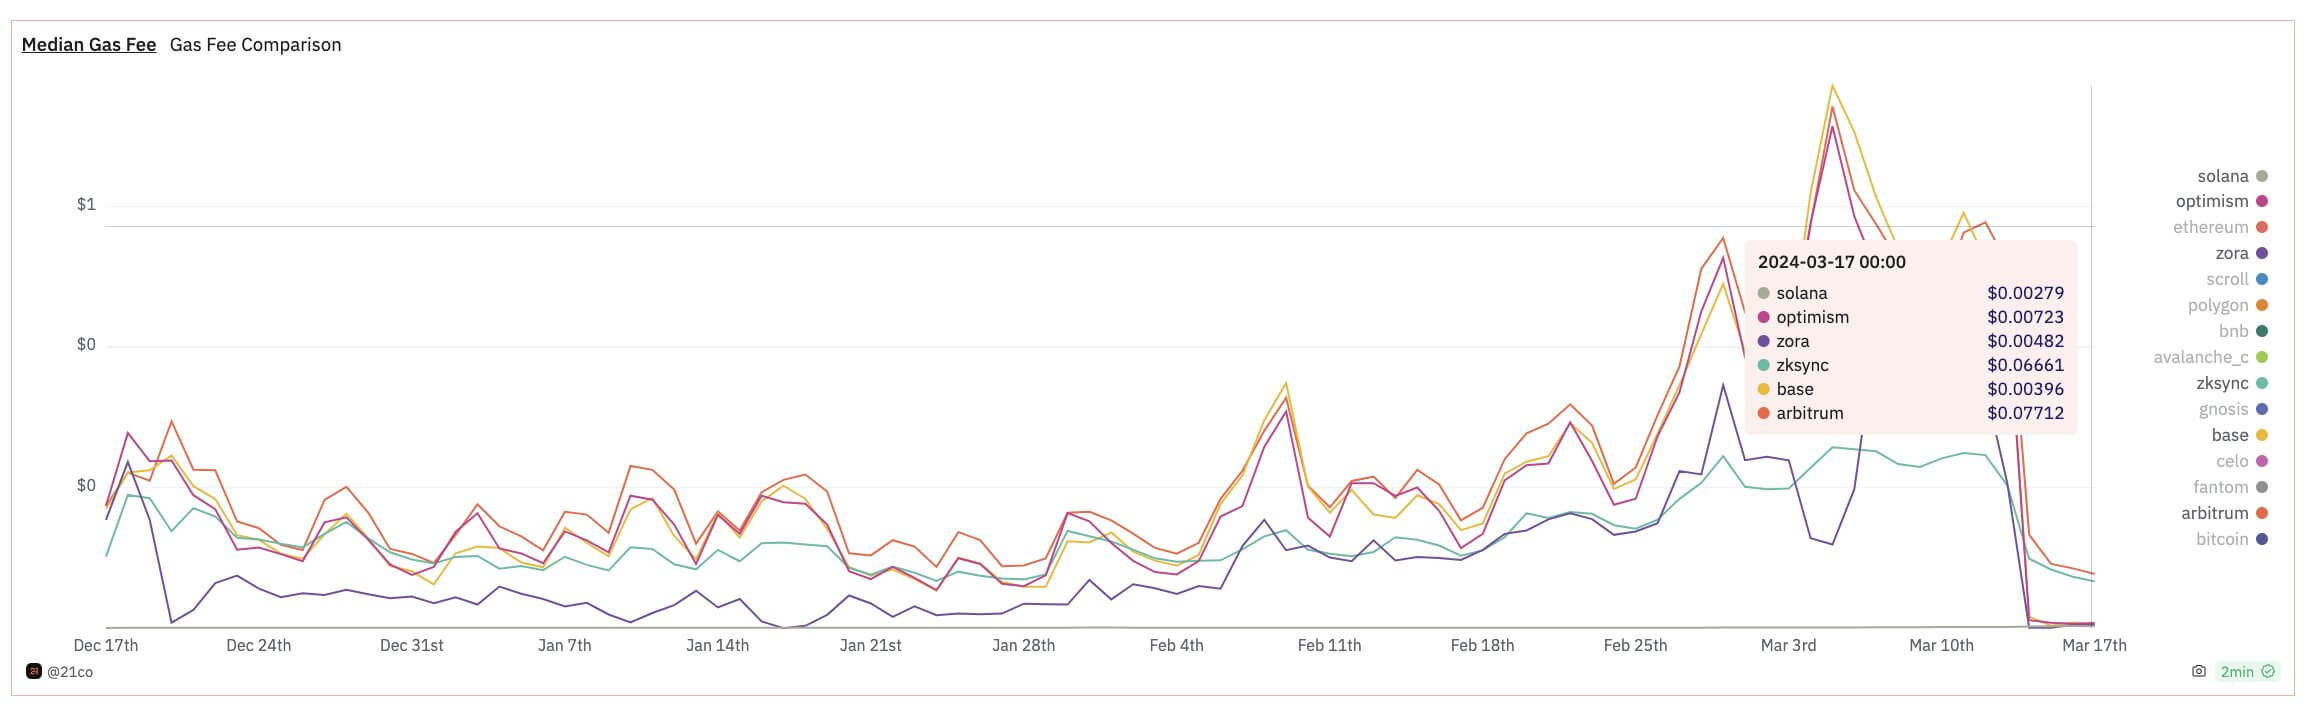
Task: Click the camera screenshot icon
Action: pyautogui.click(x=2198, y=672)
